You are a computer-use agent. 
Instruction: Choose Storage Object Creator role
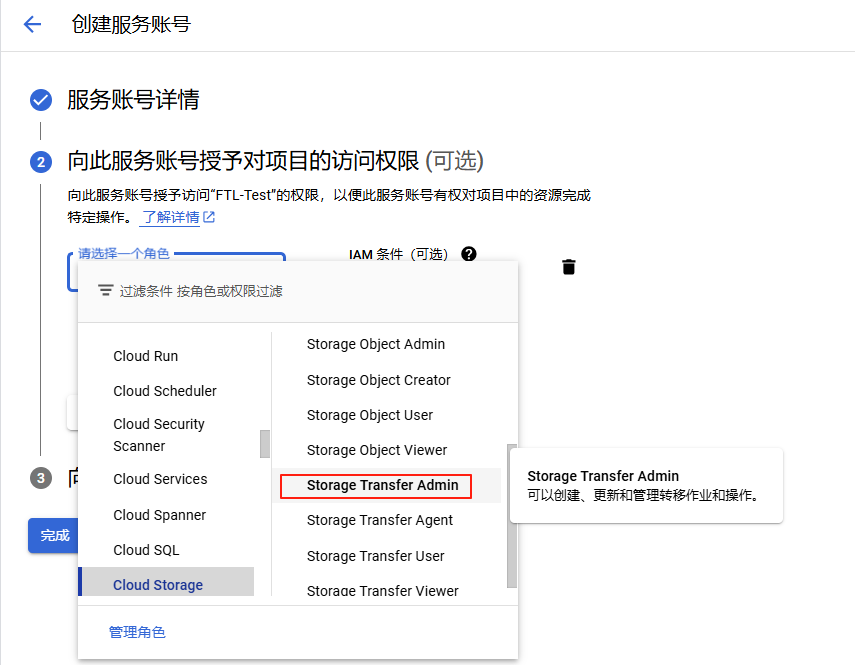pos(378,380)
